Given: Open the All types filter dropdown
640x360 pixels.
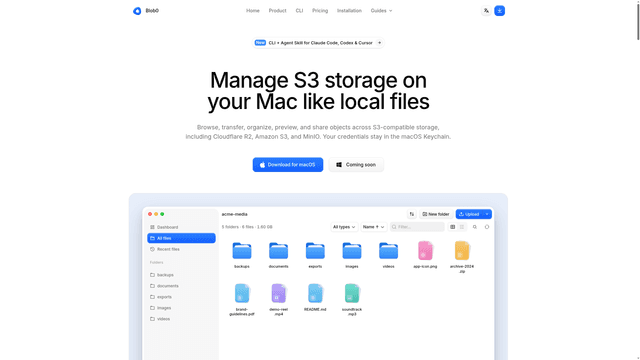Looking at the screenshot, I should (x=344, y=227).
